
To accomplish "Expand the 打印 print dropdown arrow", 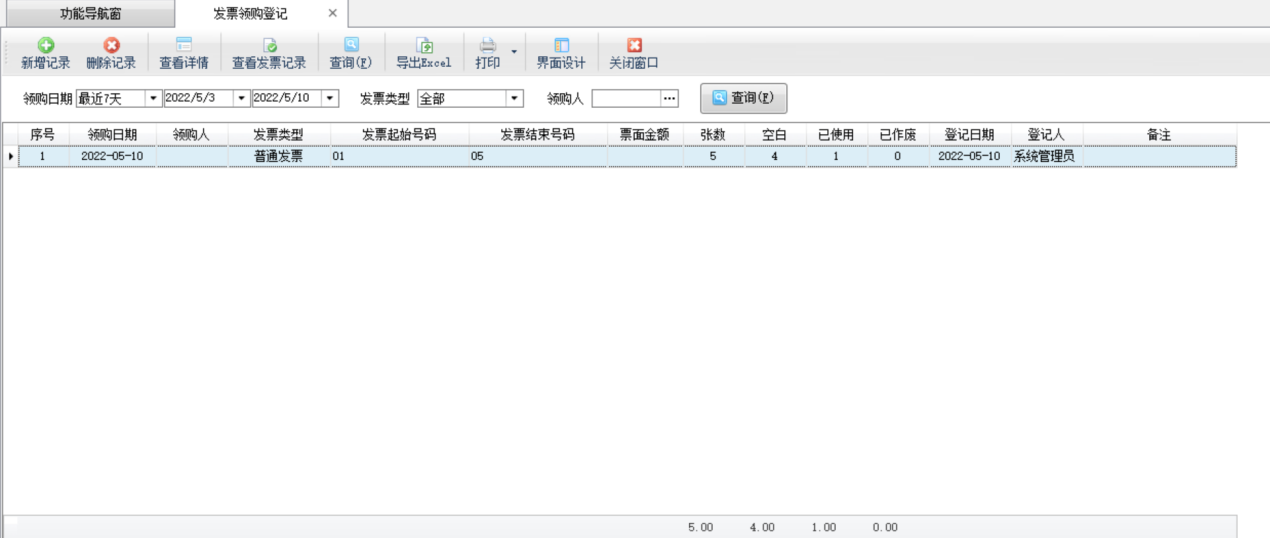I will point(514,52).
